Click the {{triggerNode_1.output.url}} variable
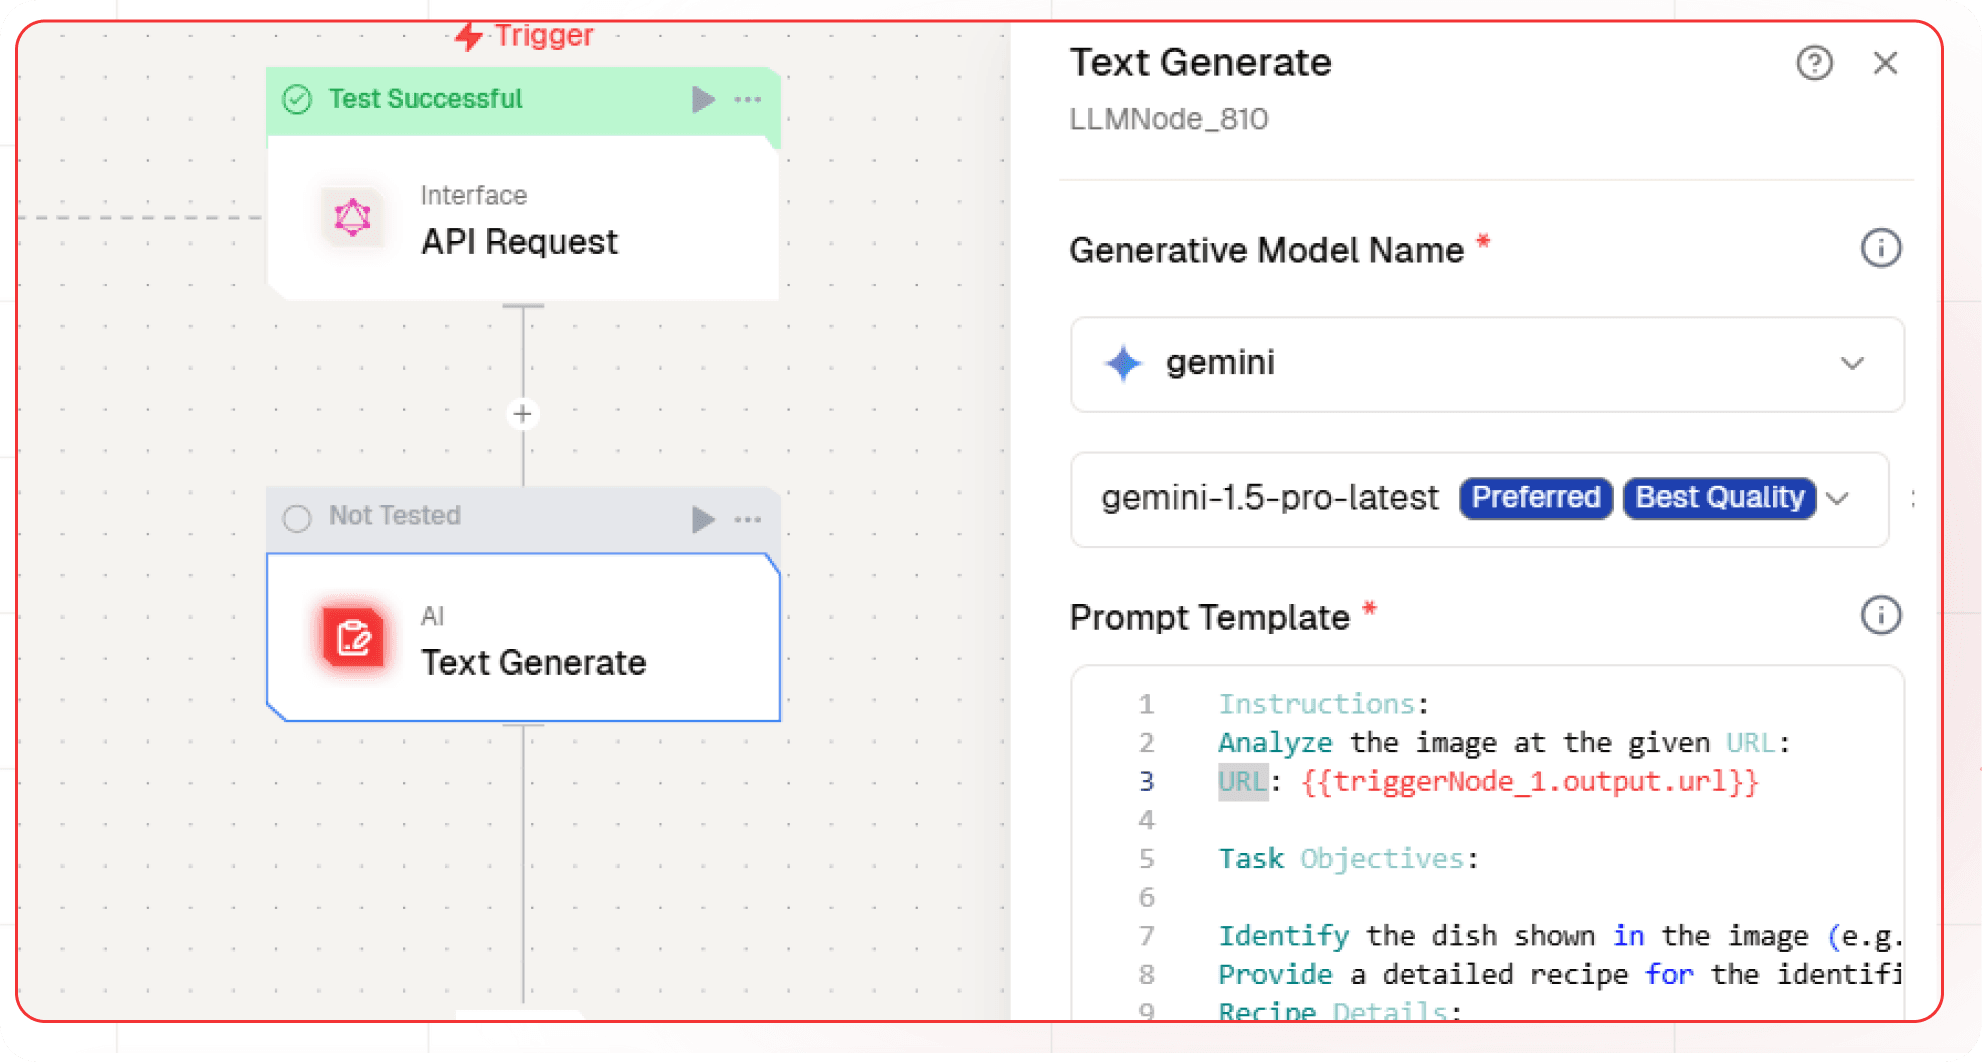The height and width of the screenshot is (1062, 1982). pos(1529,781)
